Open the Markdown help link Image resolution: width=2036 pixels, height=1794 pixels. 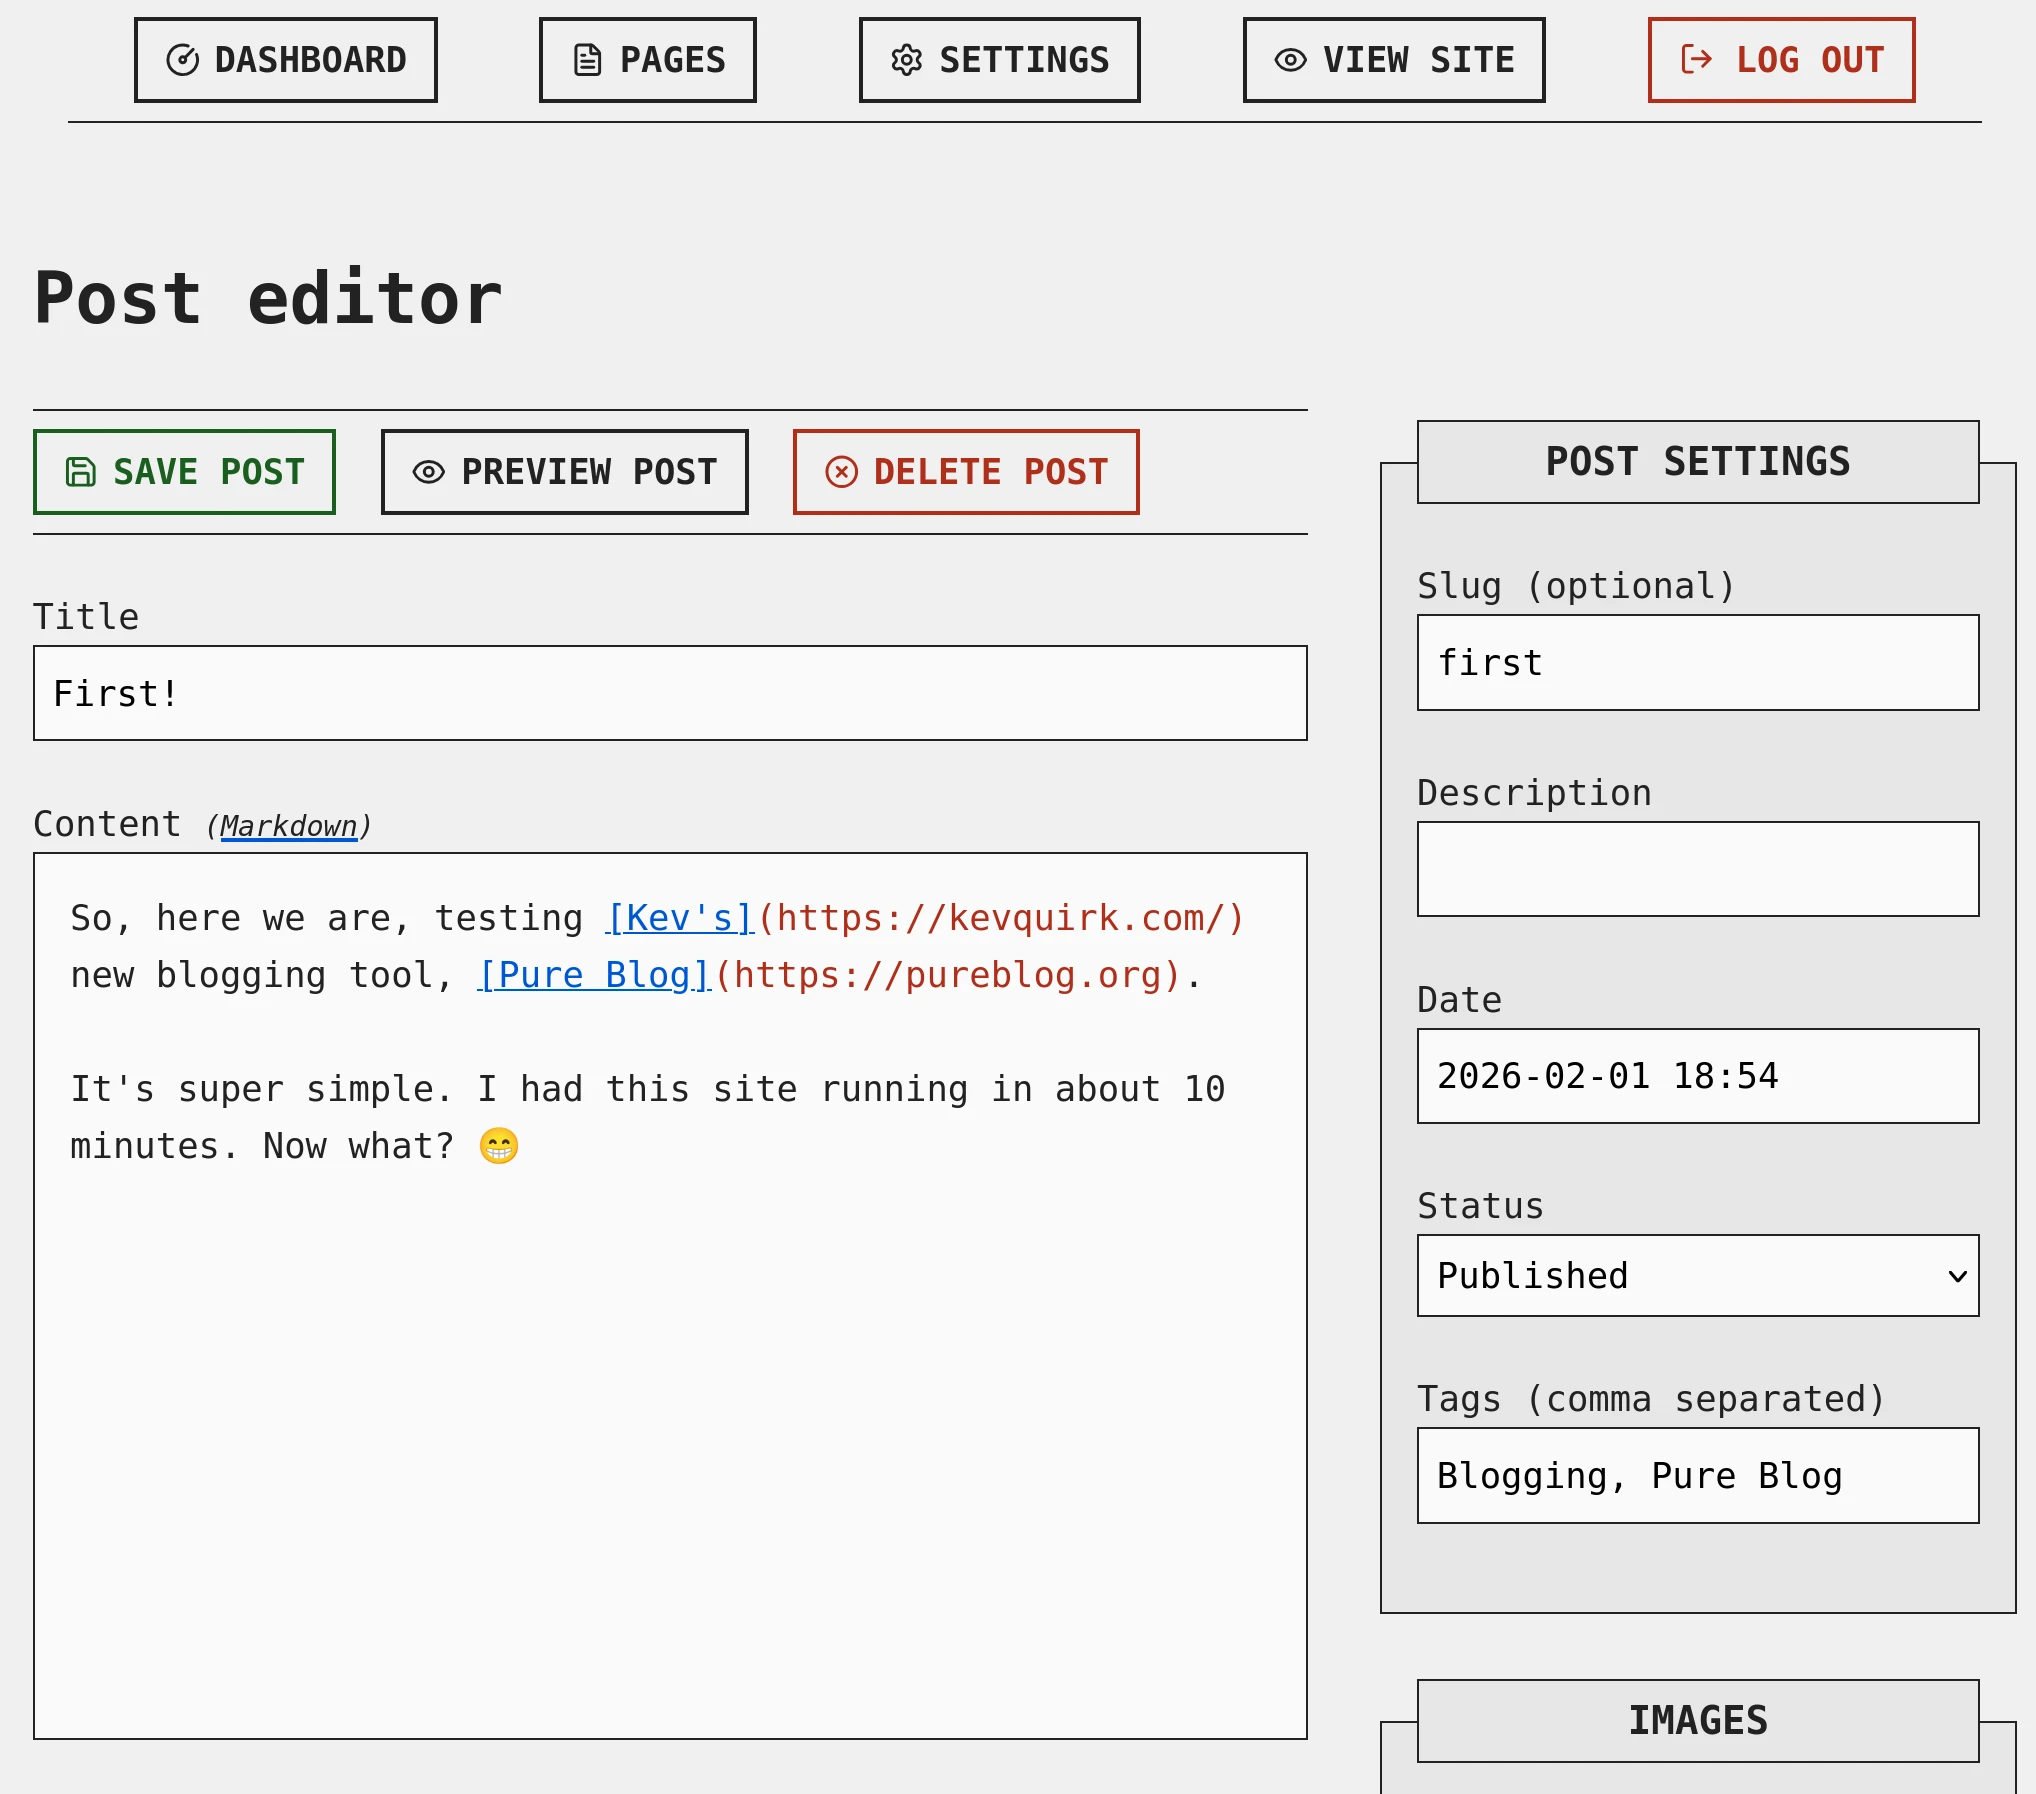pos(288,826)
